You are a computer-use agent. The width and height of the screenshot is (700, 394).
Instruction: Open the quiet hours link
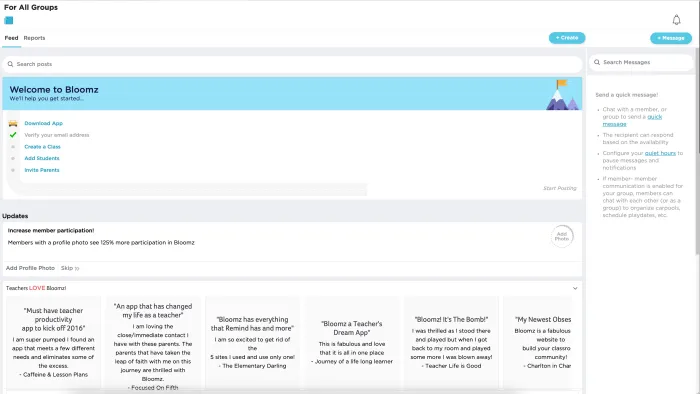pos(660,153)
